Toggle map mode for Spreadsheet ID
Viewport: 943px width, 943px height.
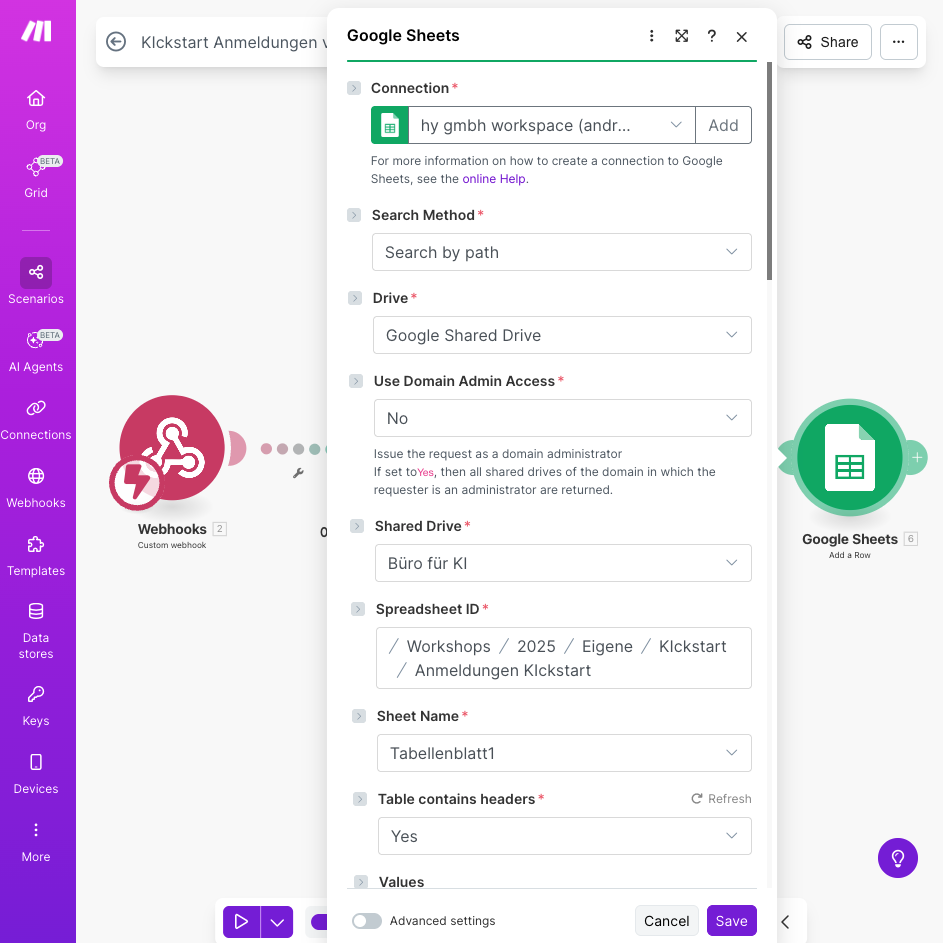(x=358, y=609)
